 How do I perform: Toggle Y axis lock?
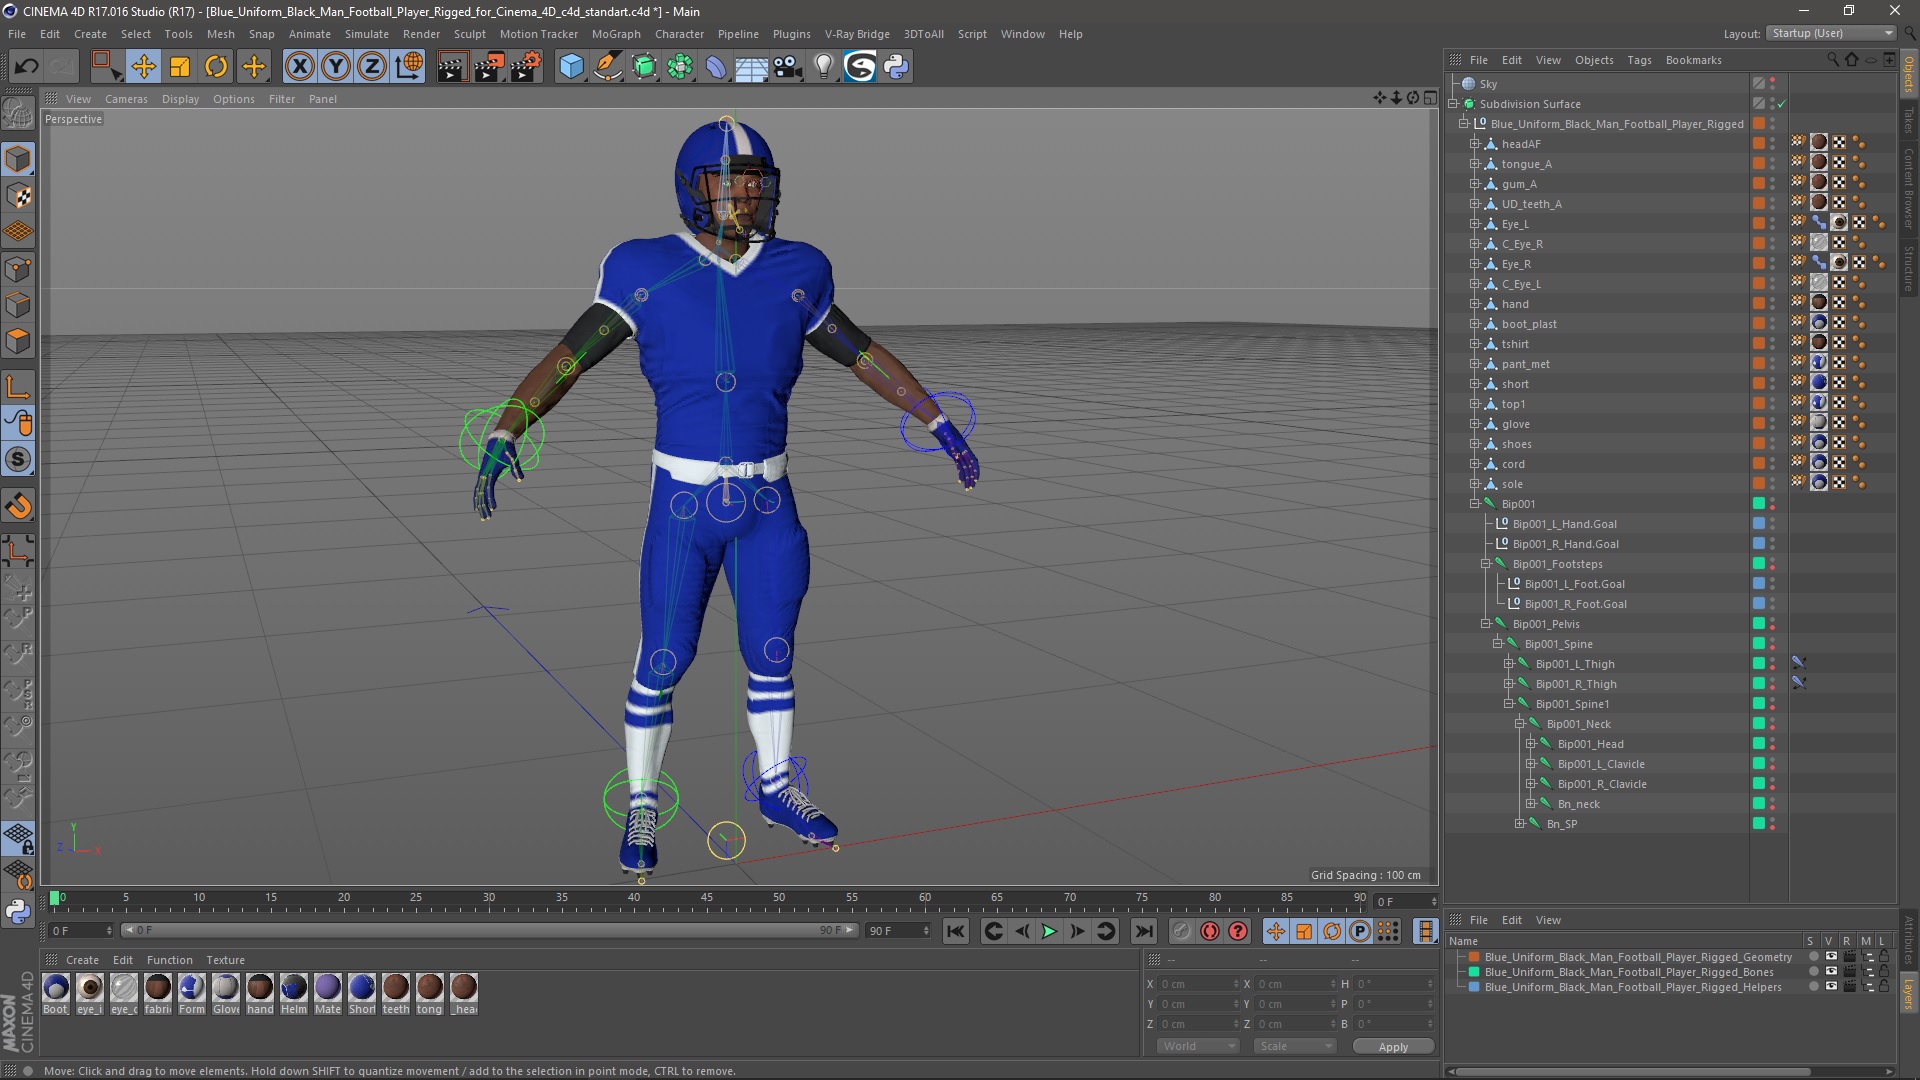click(336, 67)
